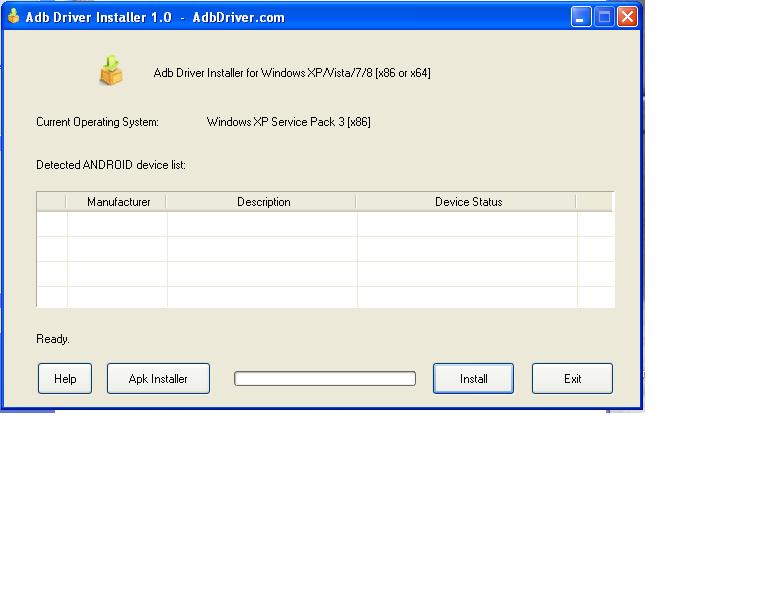This screenshot has width=763, height=598.
Task: Click the "AdbDriver.com" title bar text
Action: (238, 18)
